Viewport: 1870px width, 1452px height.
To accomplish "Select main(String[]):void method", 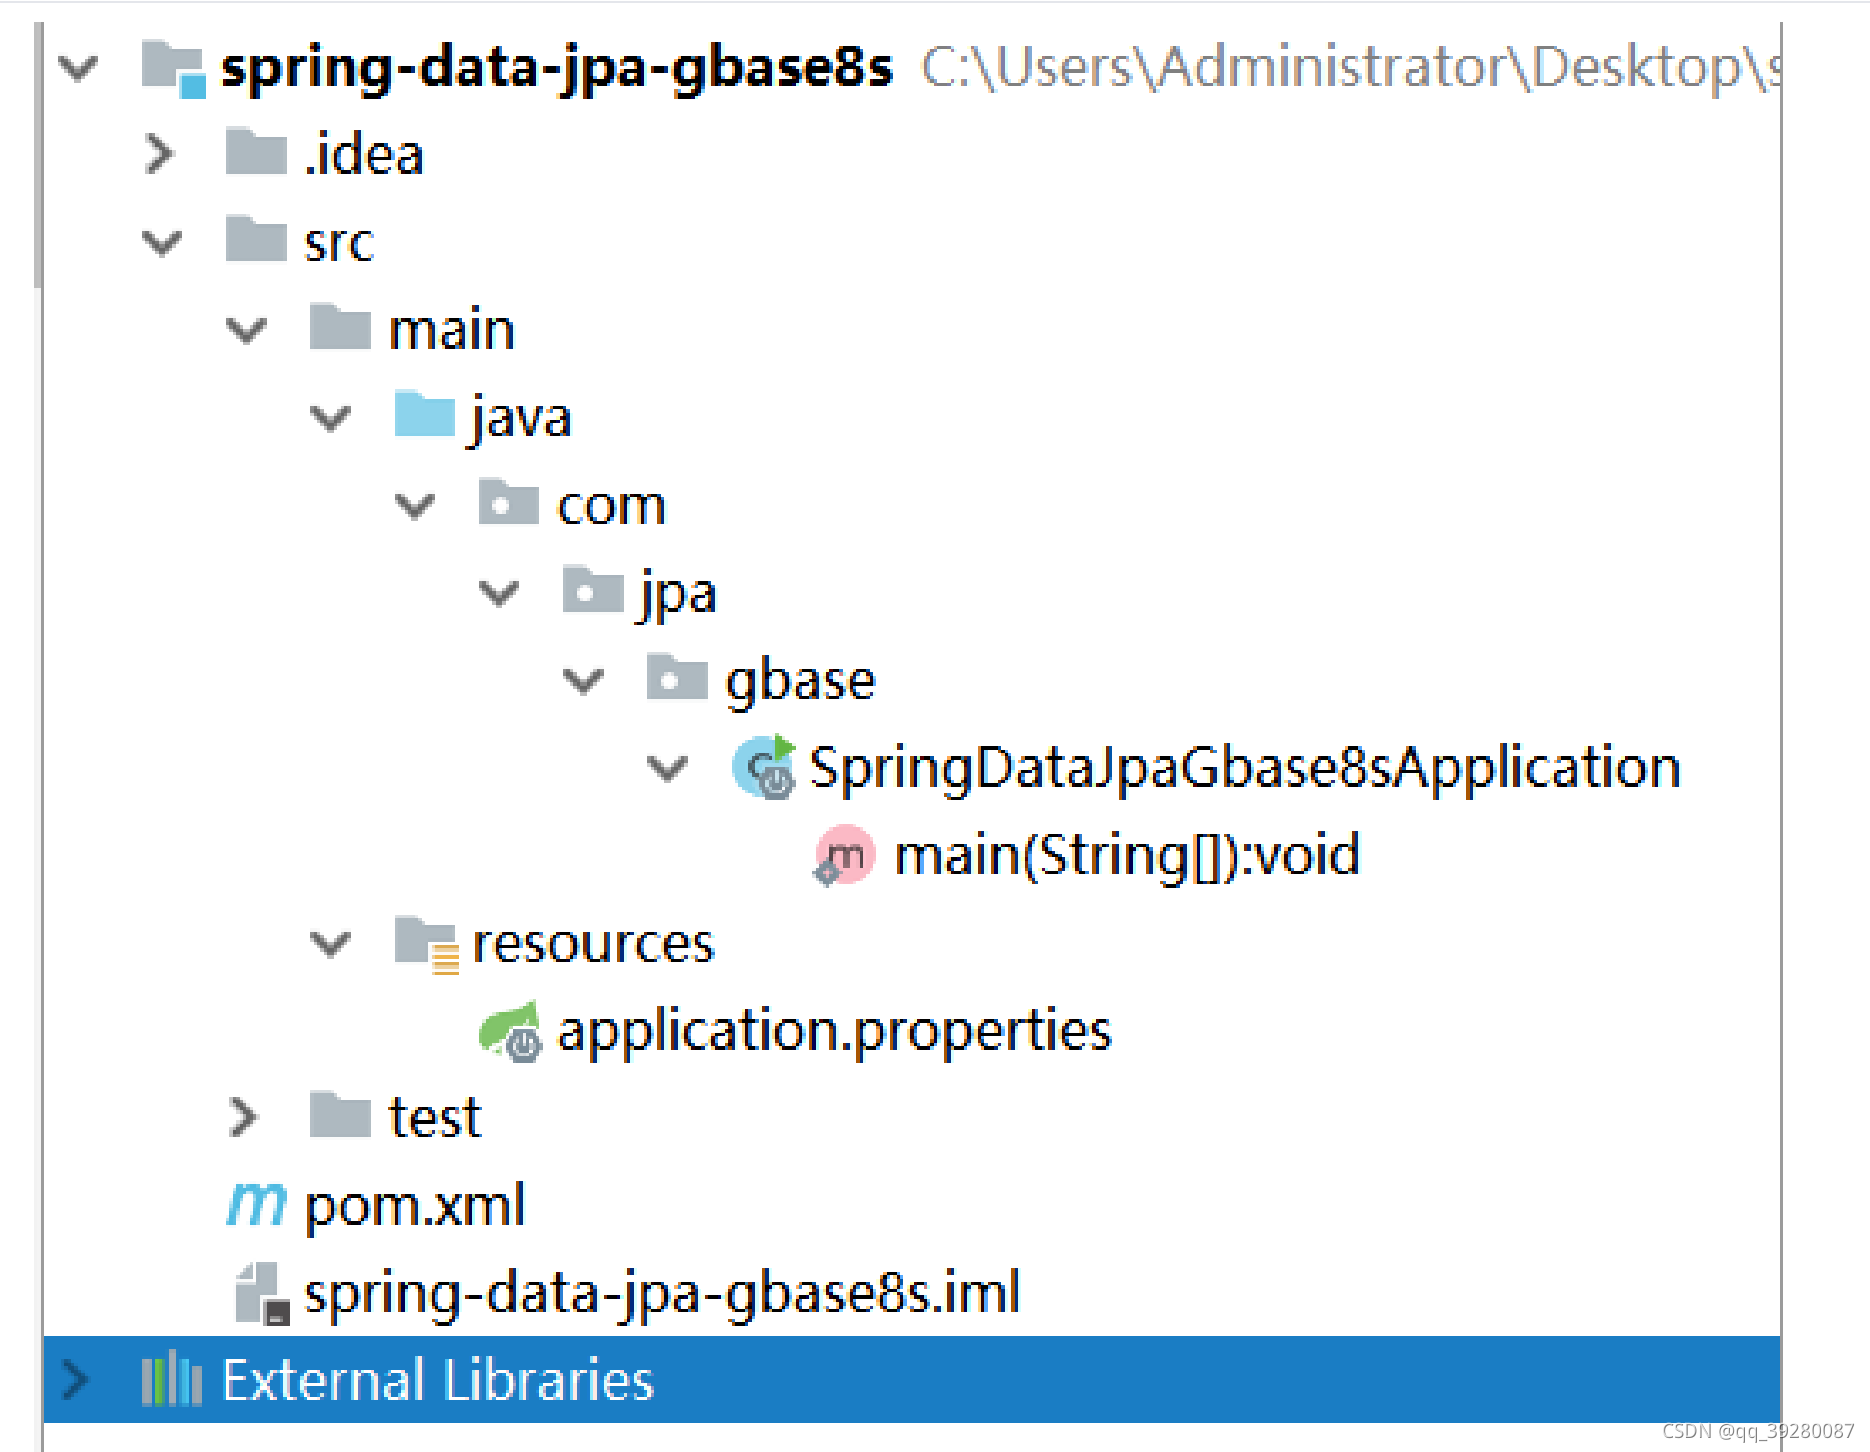I will coord(1127,856).
